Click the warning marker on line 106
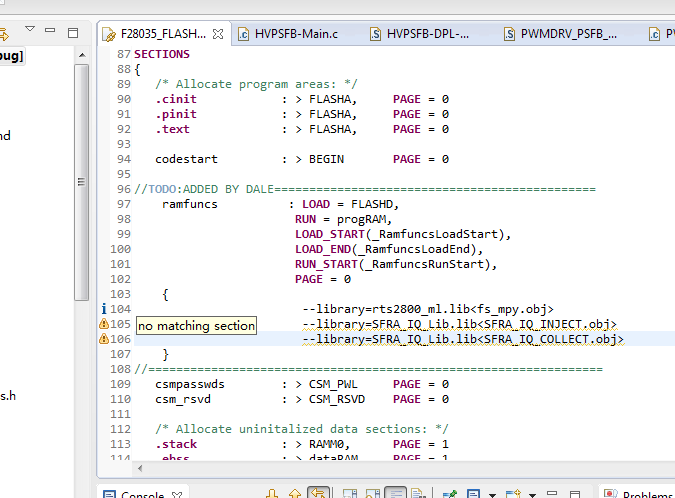This screenshot has height=498, width=675. [104, 340]
